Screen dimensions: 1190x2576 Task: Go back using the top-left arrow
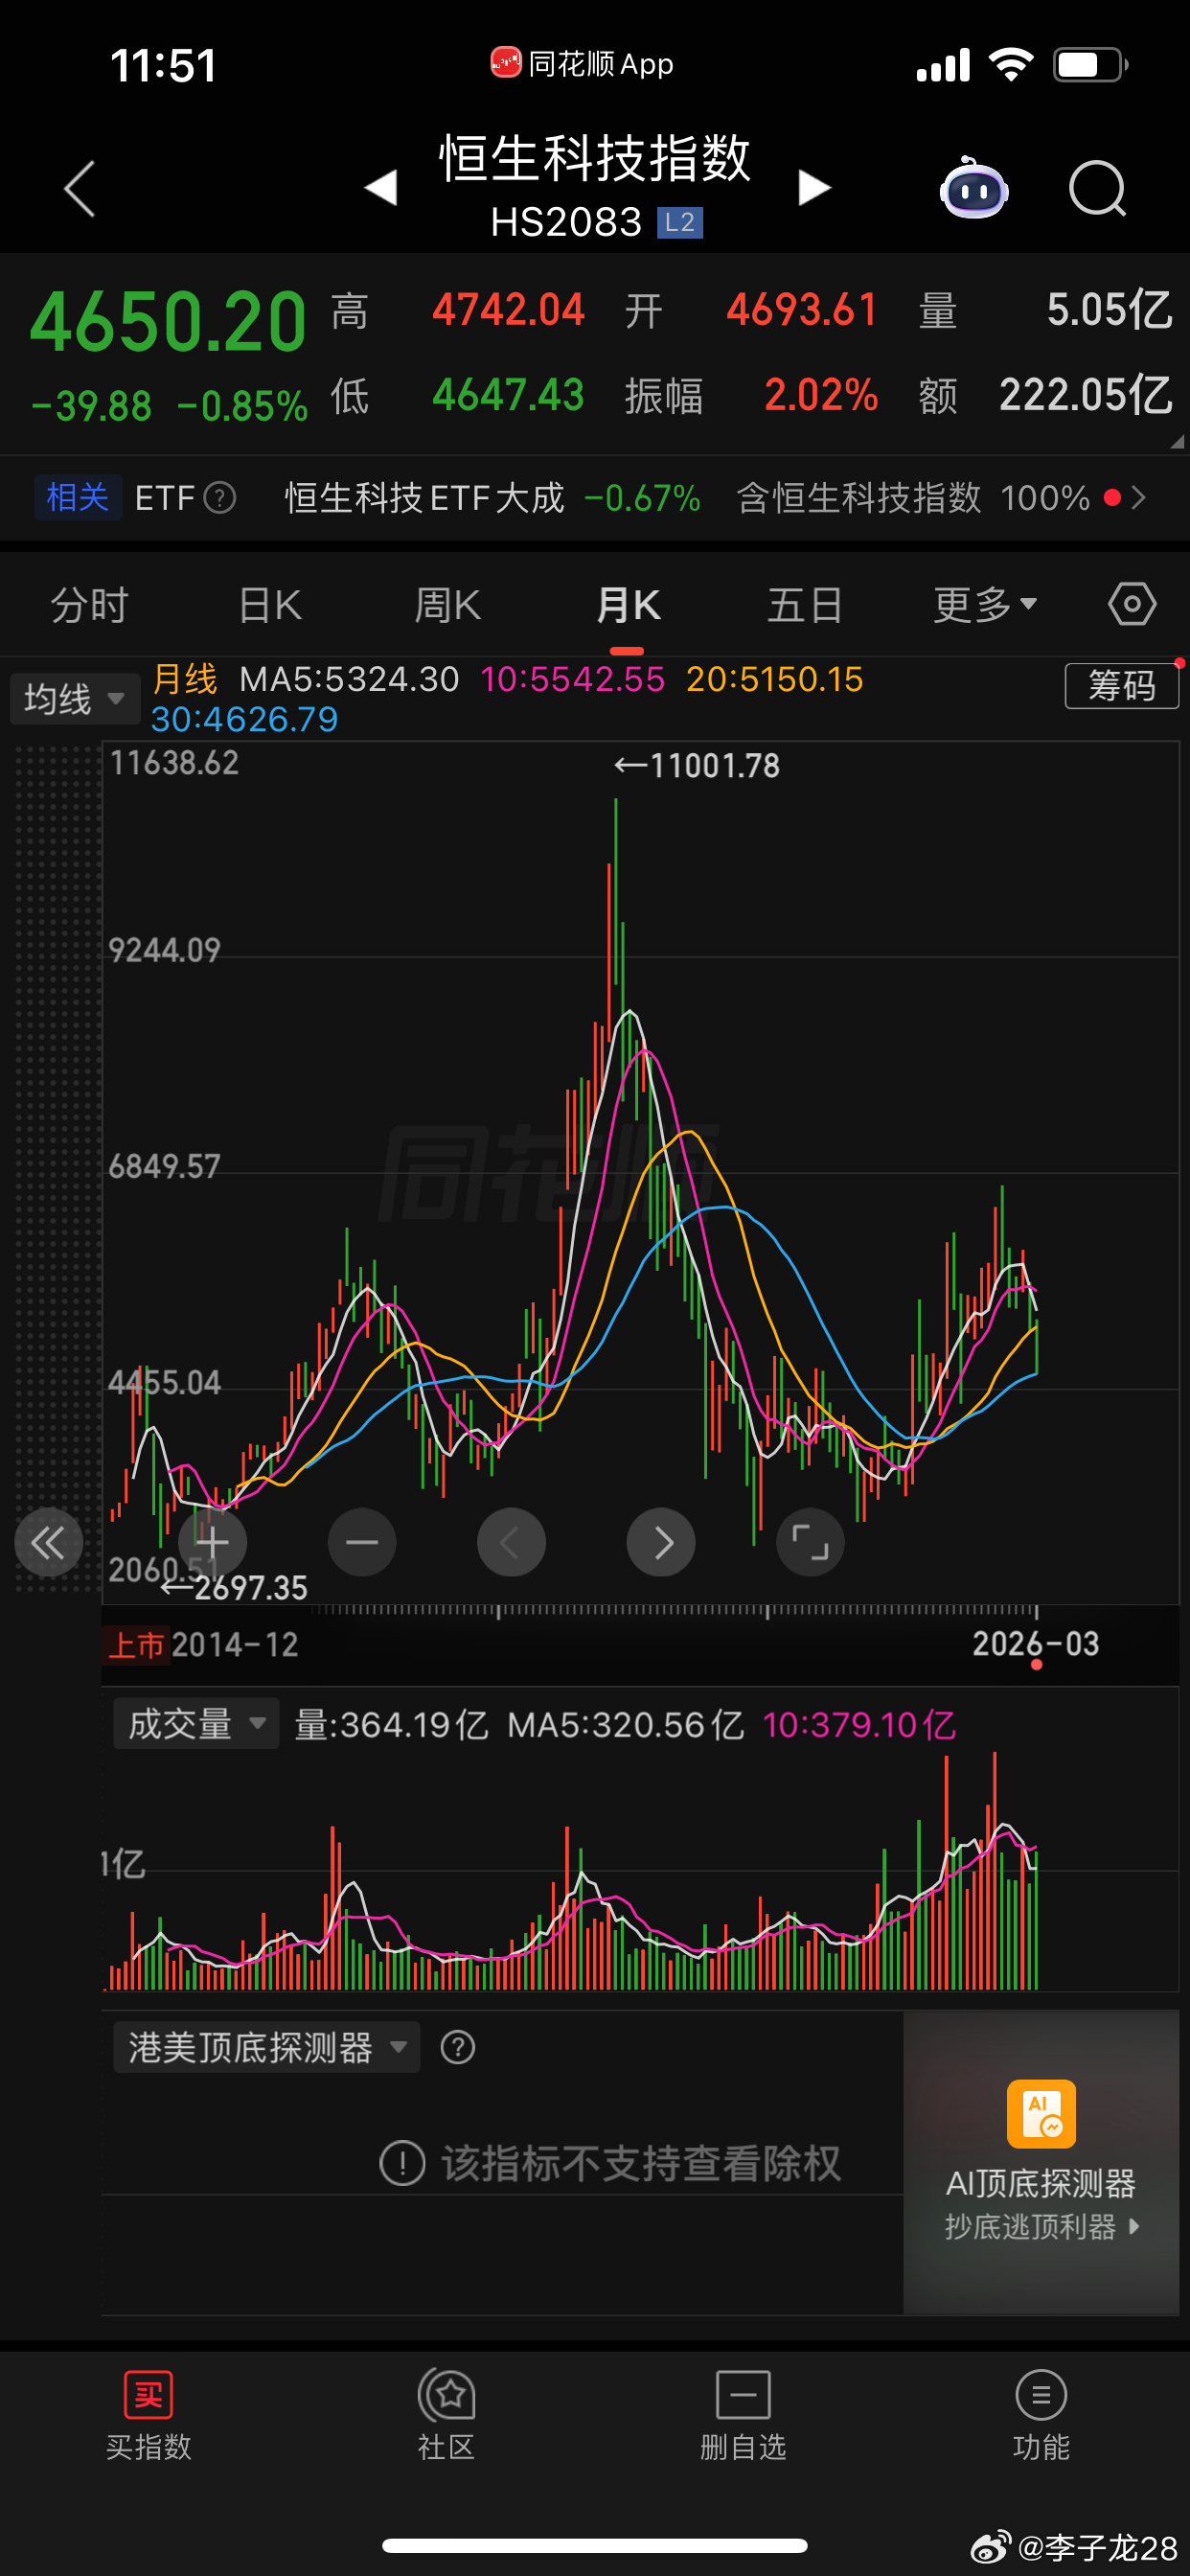tap(80, 188)
